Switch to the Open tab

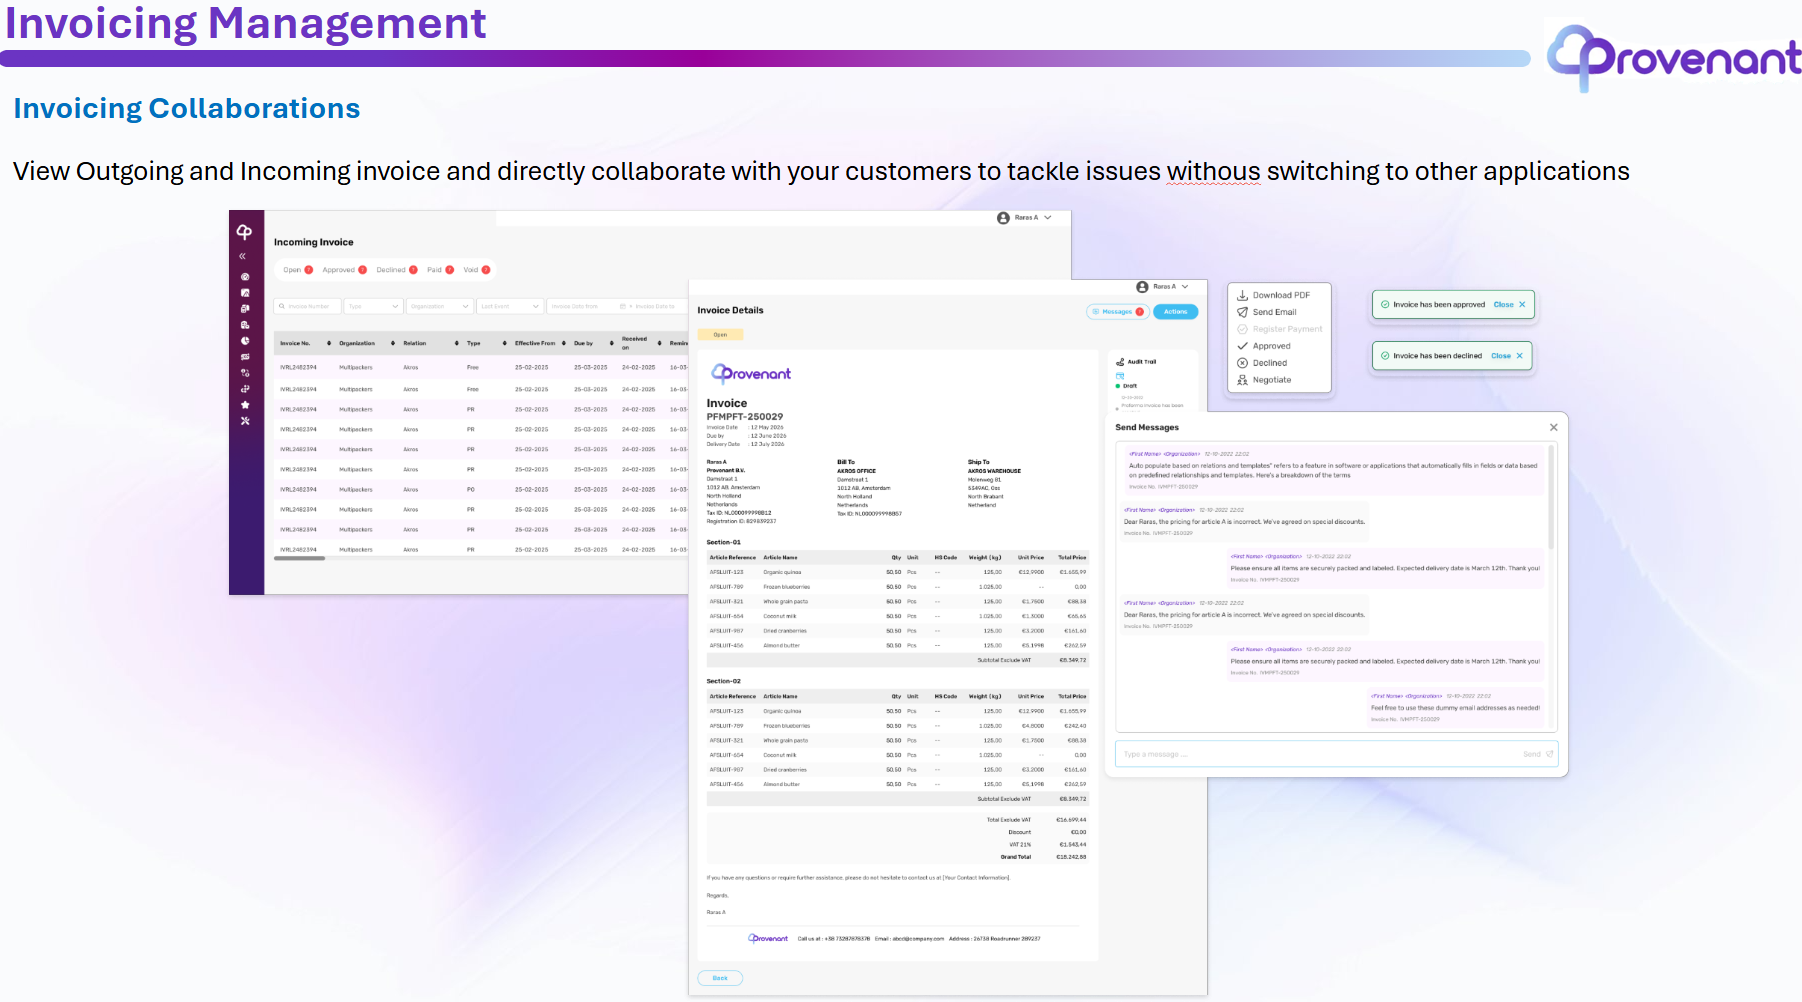pyautogui.click(x=297, y=270)
